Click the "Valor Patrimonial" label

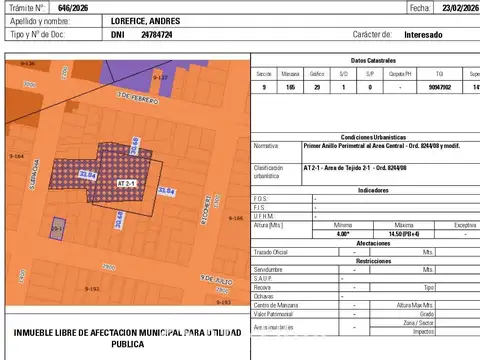coord(273,314)
